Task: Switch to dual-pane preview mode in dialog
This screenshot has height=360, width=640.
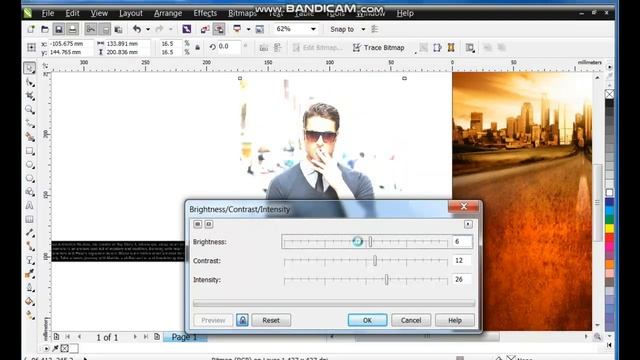Action: click(198, 224)
